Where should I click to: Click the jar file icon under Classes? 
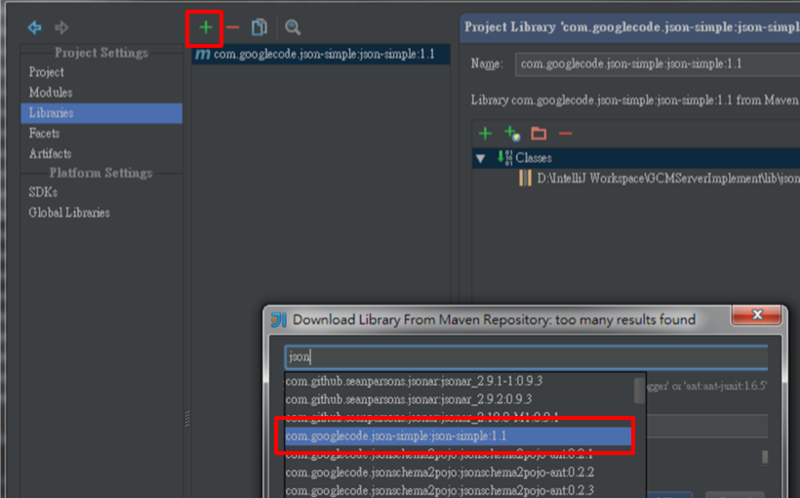(x=525, y=178)
